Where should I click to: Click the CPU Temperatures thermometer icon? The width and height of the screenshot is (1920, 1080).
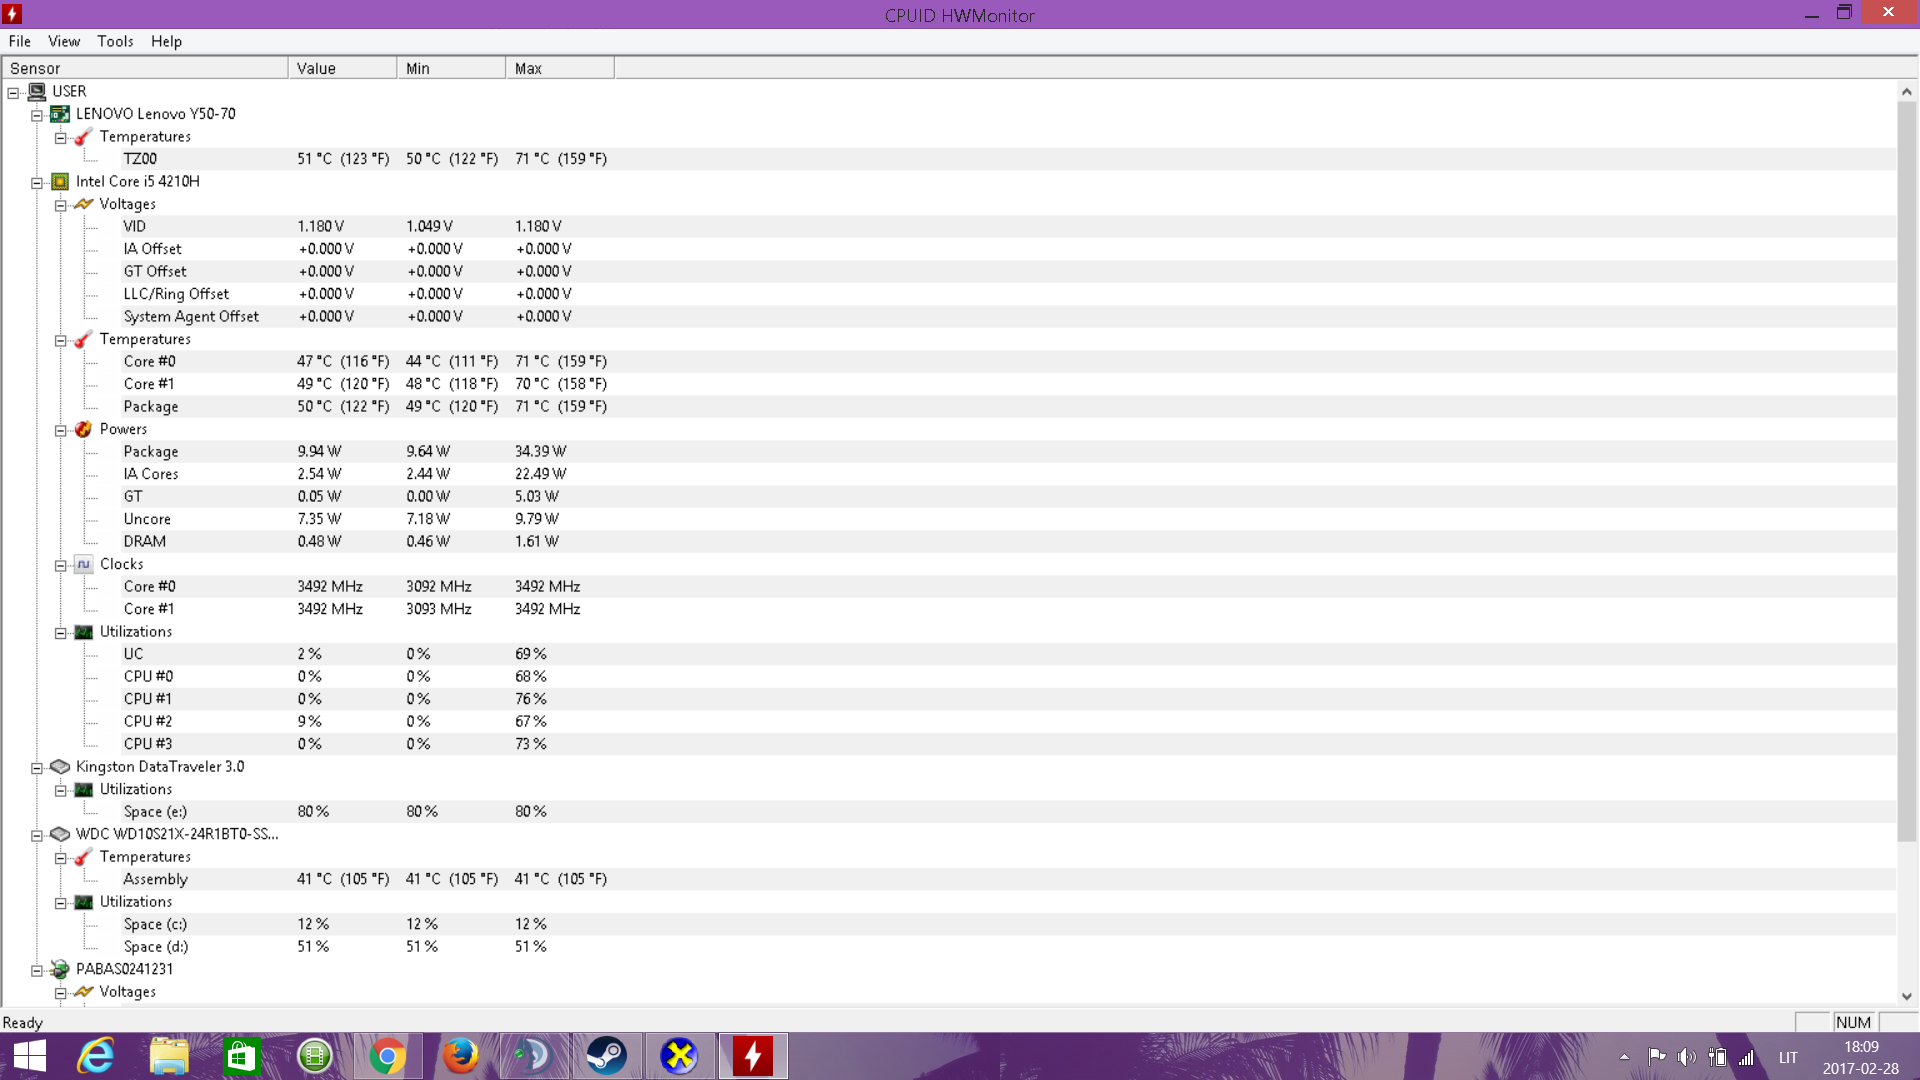click(84, 339)
